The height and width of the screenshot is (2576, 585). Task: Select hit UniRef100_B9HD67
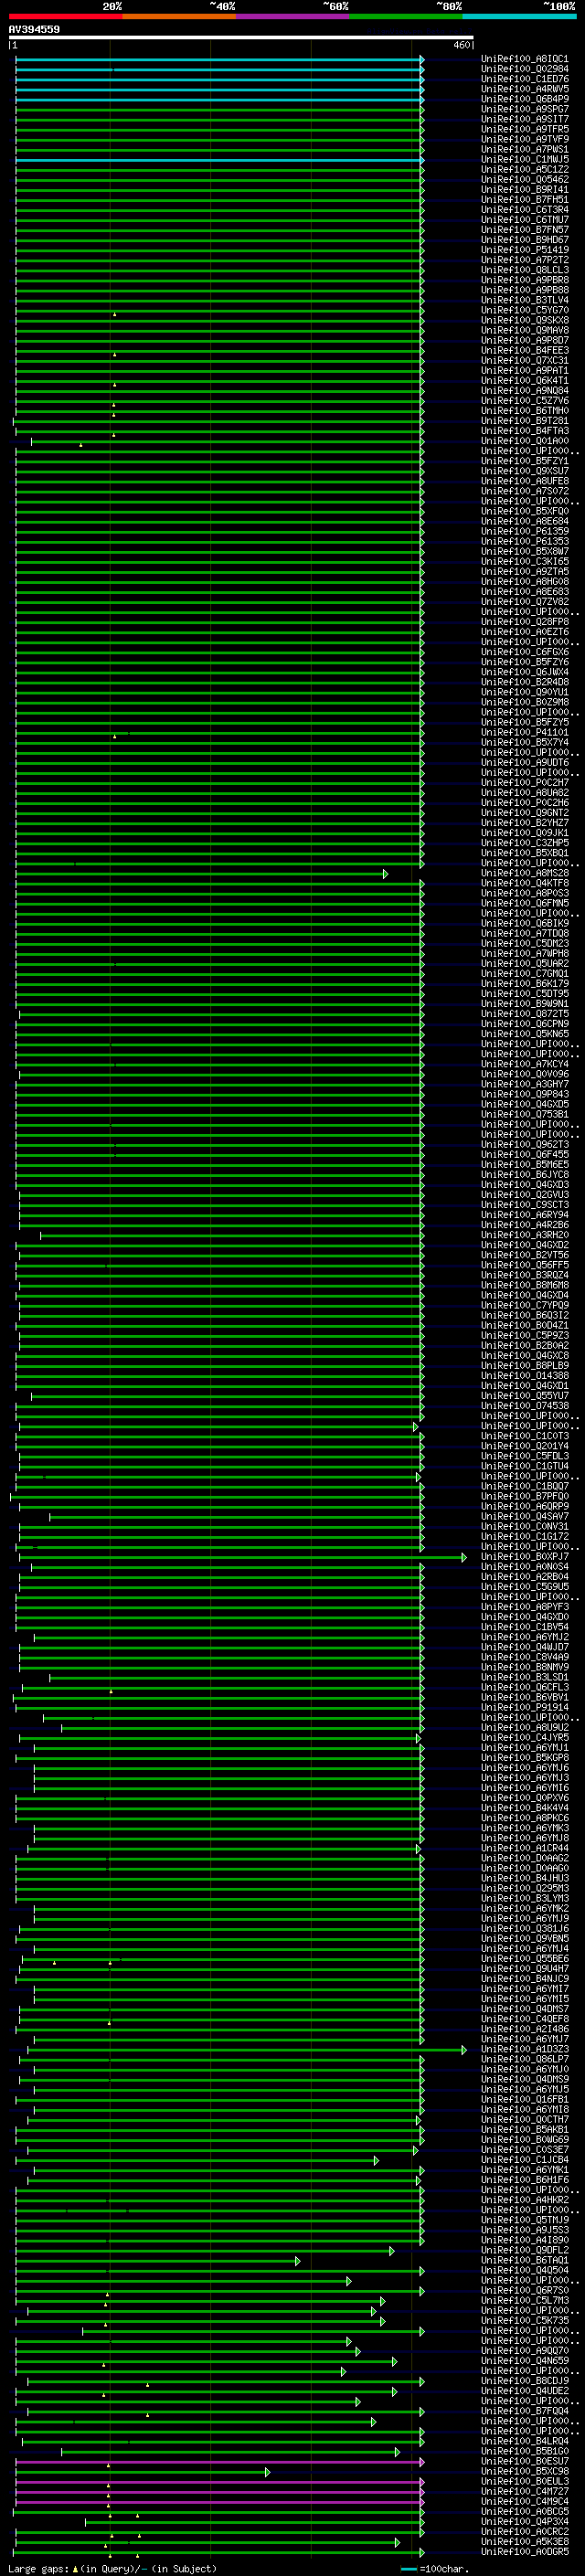coord(525,240)
